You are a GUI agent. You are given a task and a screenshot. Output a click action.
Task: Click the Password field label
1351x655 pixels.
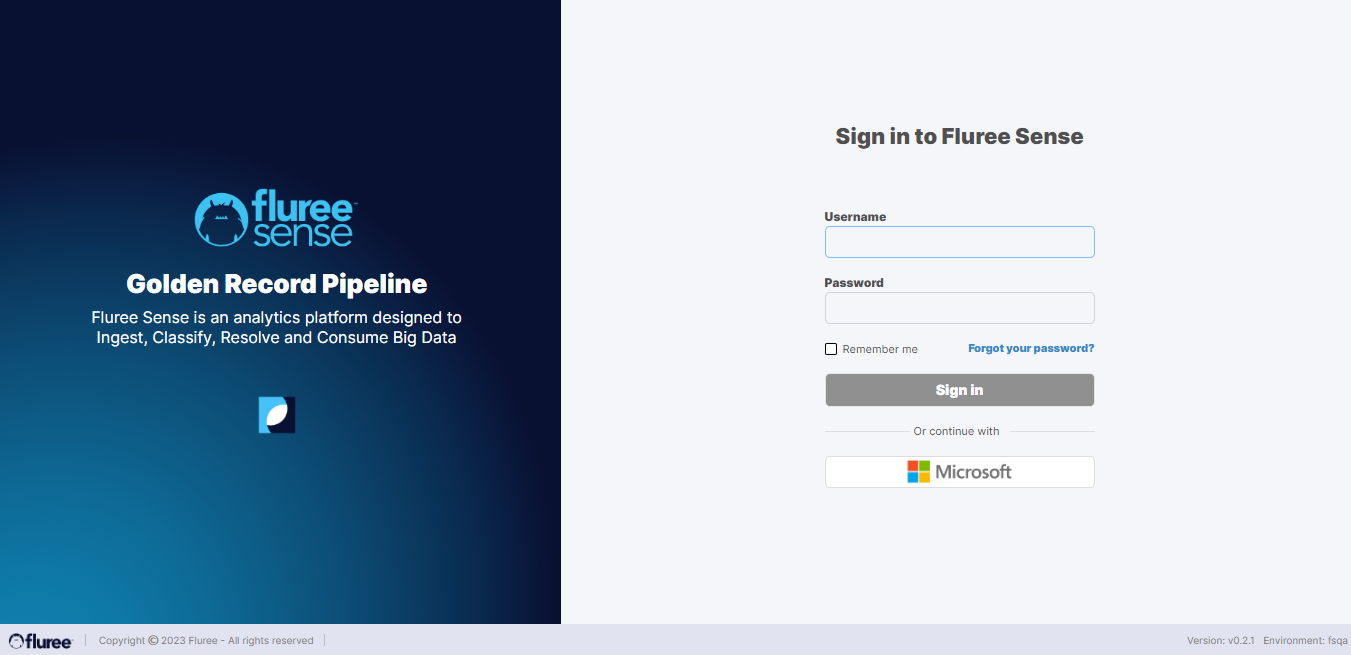[x=854, y=283]
